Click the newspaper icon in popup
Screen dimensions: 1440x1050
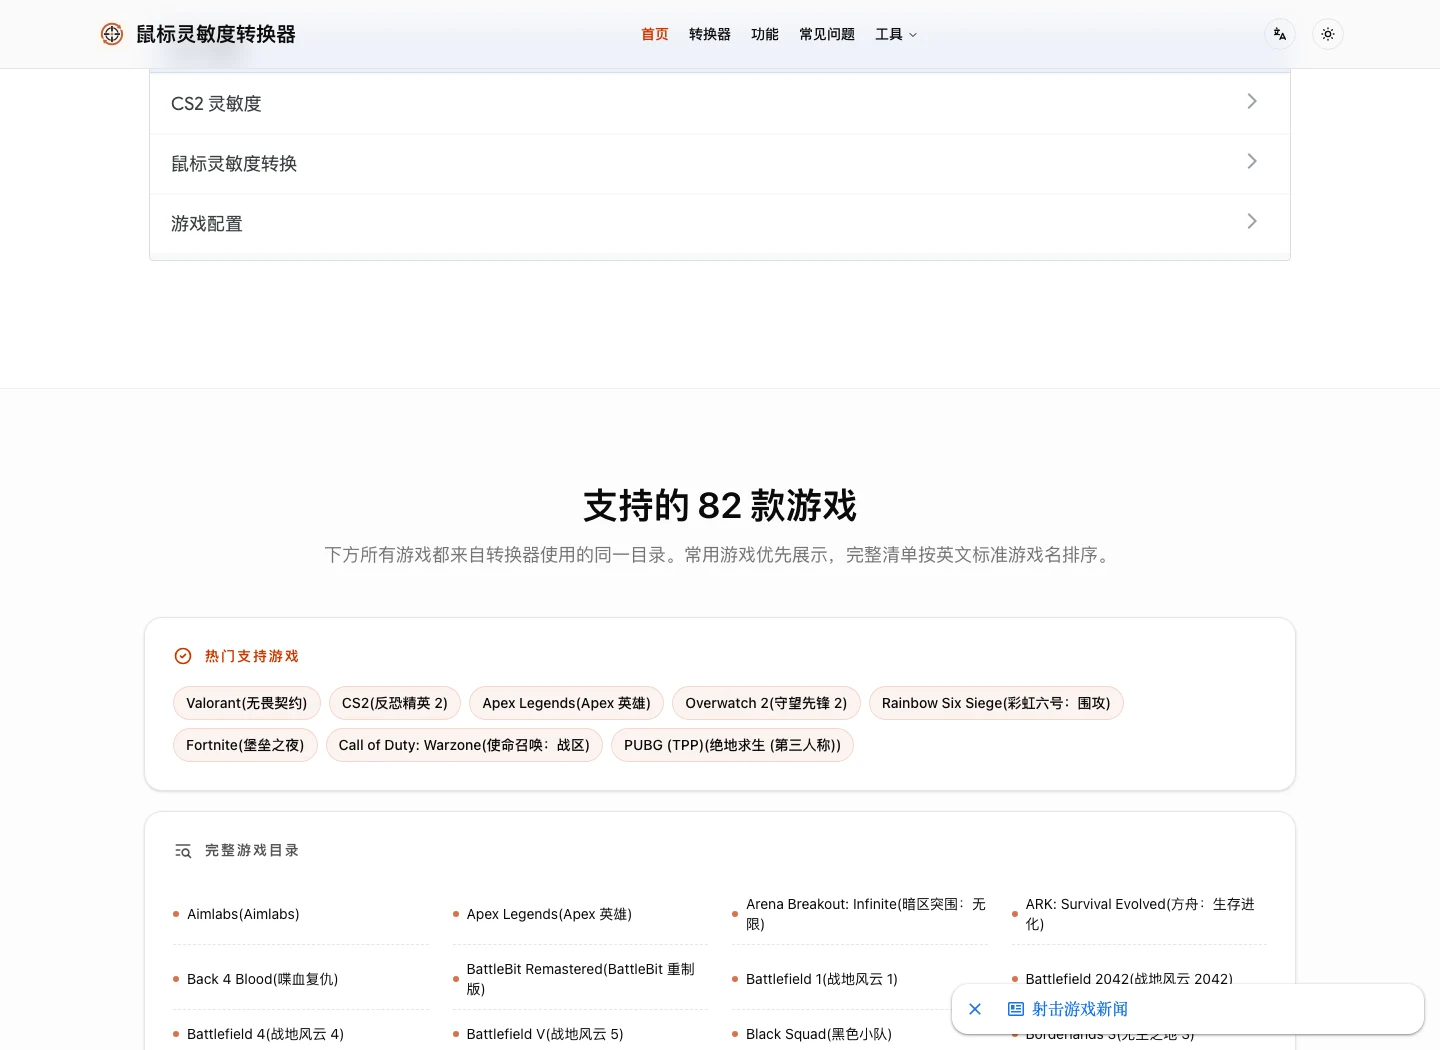1016,1009
